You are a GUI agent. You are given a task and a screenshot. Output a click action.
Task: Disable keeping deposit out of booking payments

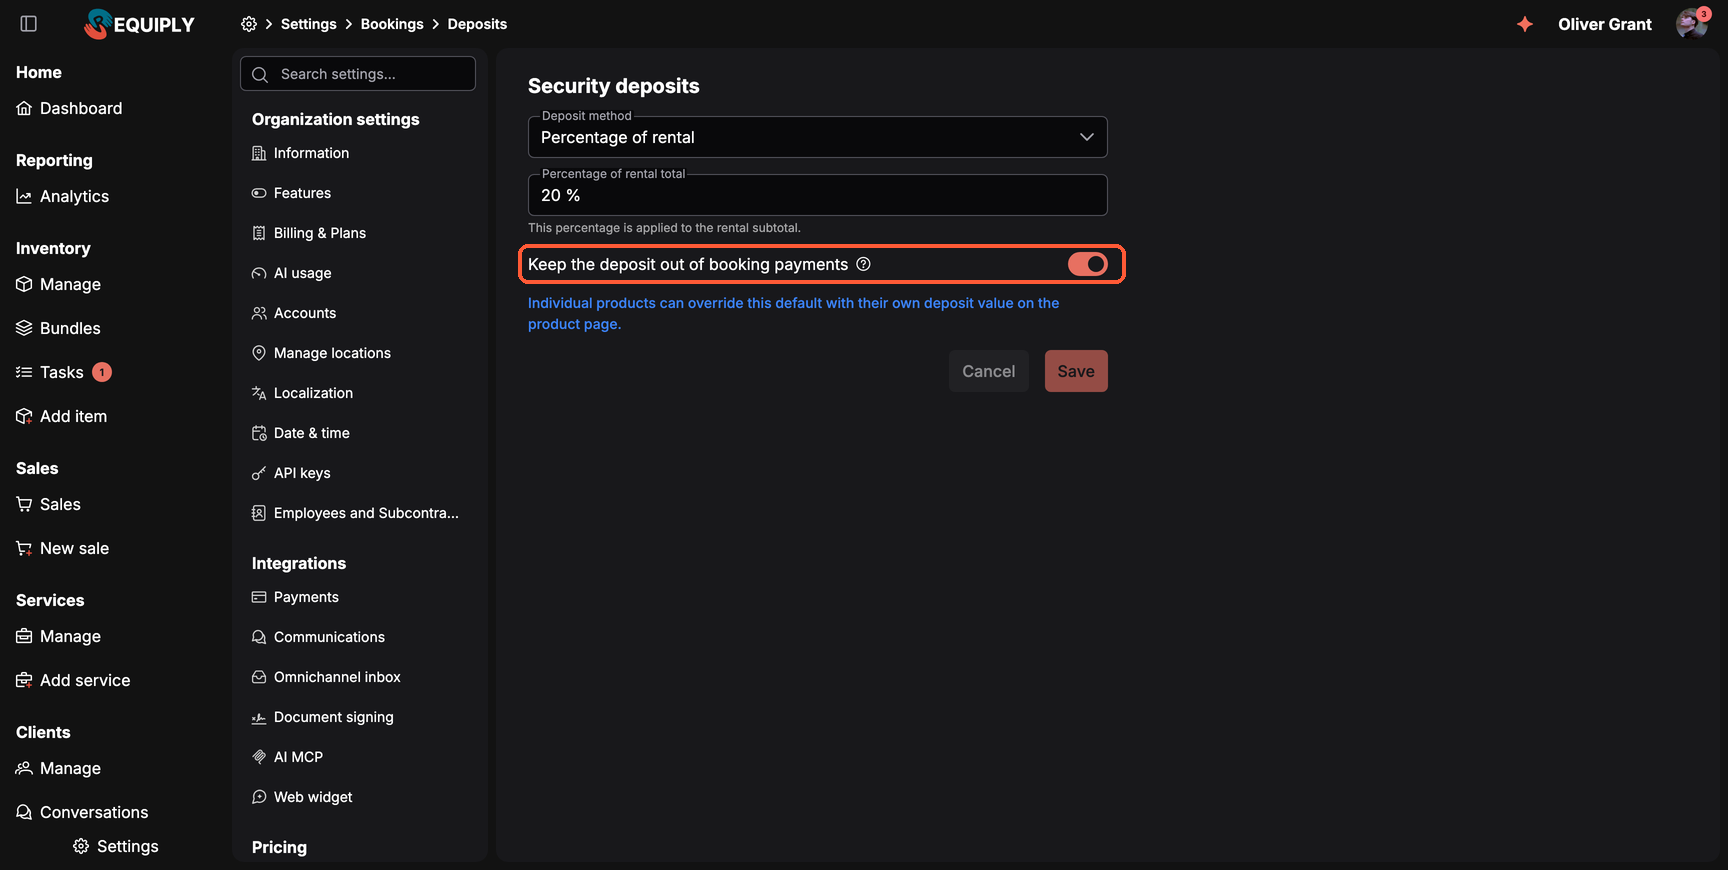coord(1088,264)
